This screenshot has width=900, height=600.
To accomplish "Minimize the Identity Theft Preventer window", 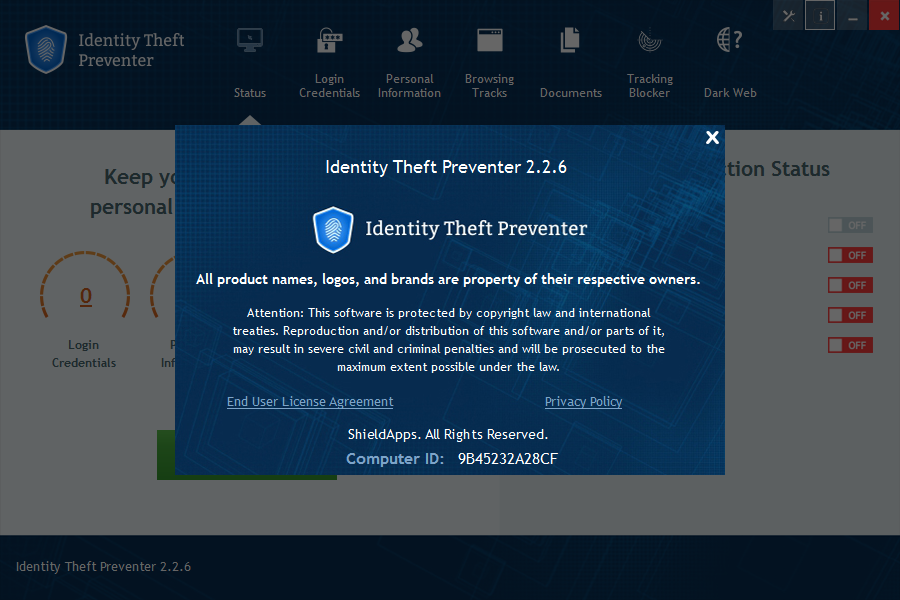I will 852,16.
